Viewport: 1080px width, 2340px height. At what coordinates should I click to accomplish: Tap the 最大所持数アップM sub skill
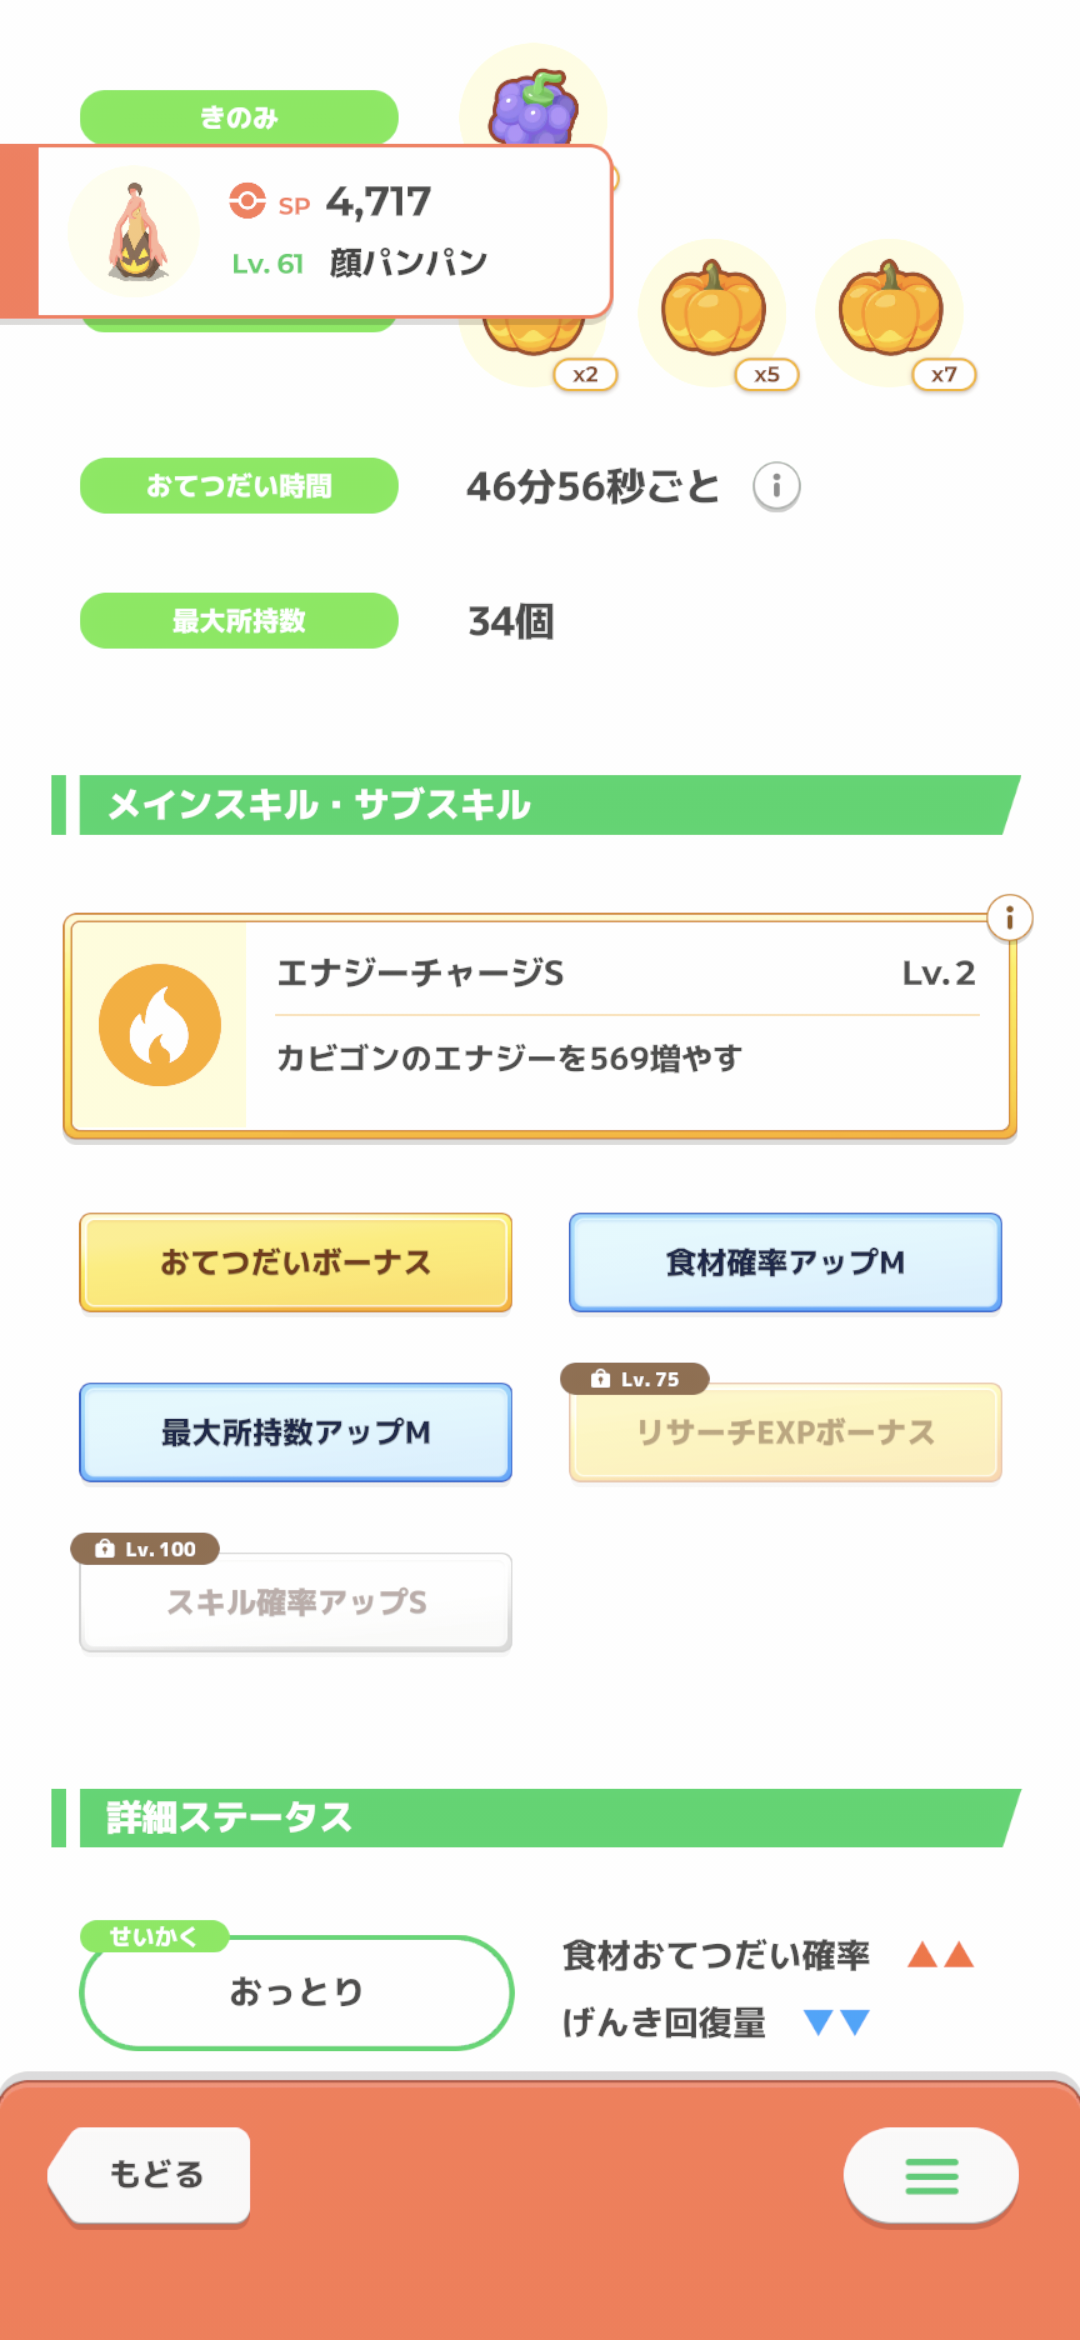tap(296, 1432)
